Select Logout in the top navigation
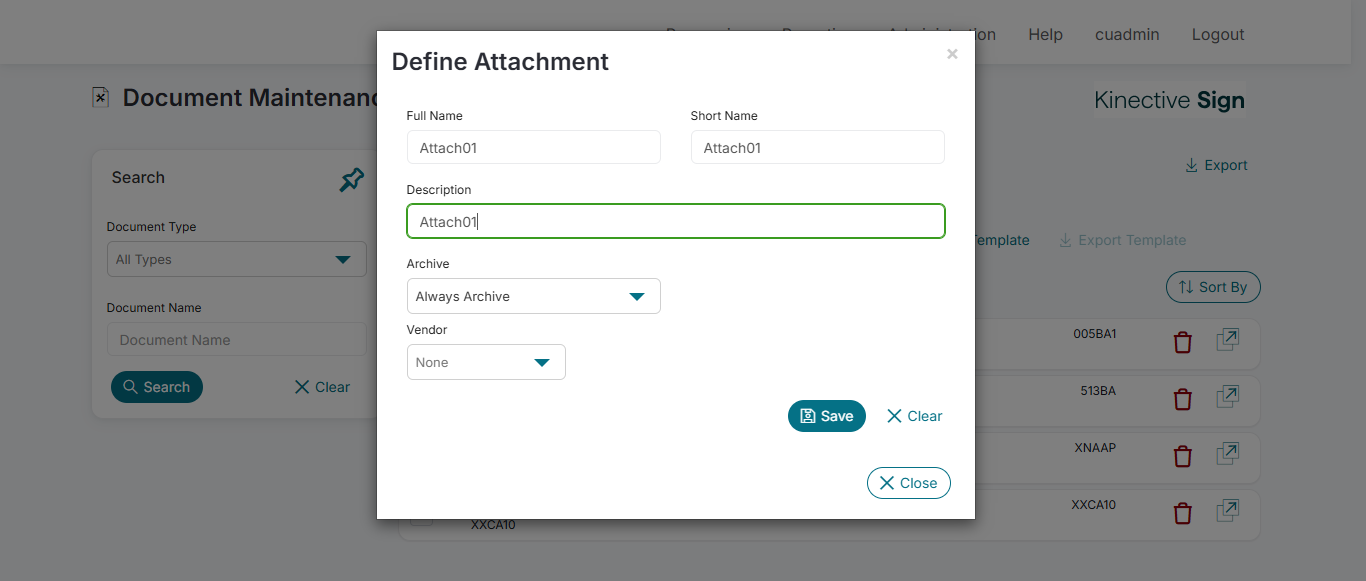 tap(1217, 34)
